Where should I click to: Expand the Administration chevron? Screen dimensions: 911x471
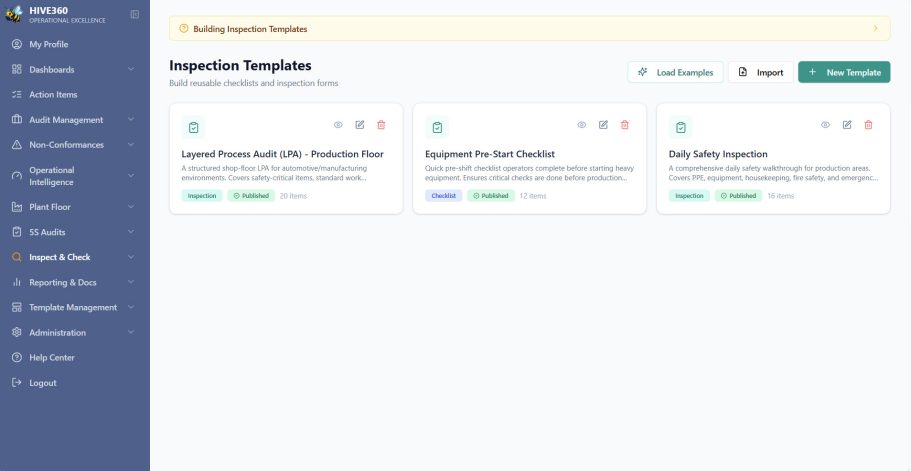(x=131, y=332)
